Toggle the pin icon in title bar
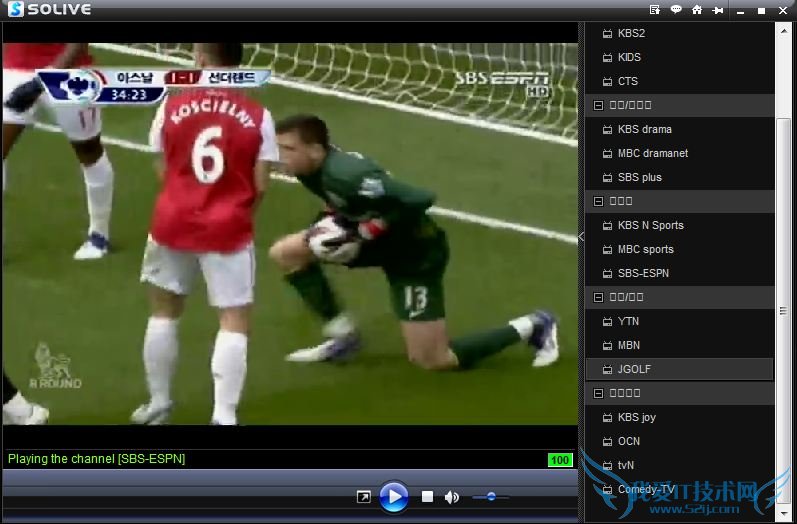Screen dimensions: 797x524 click(x=718, y=10)
